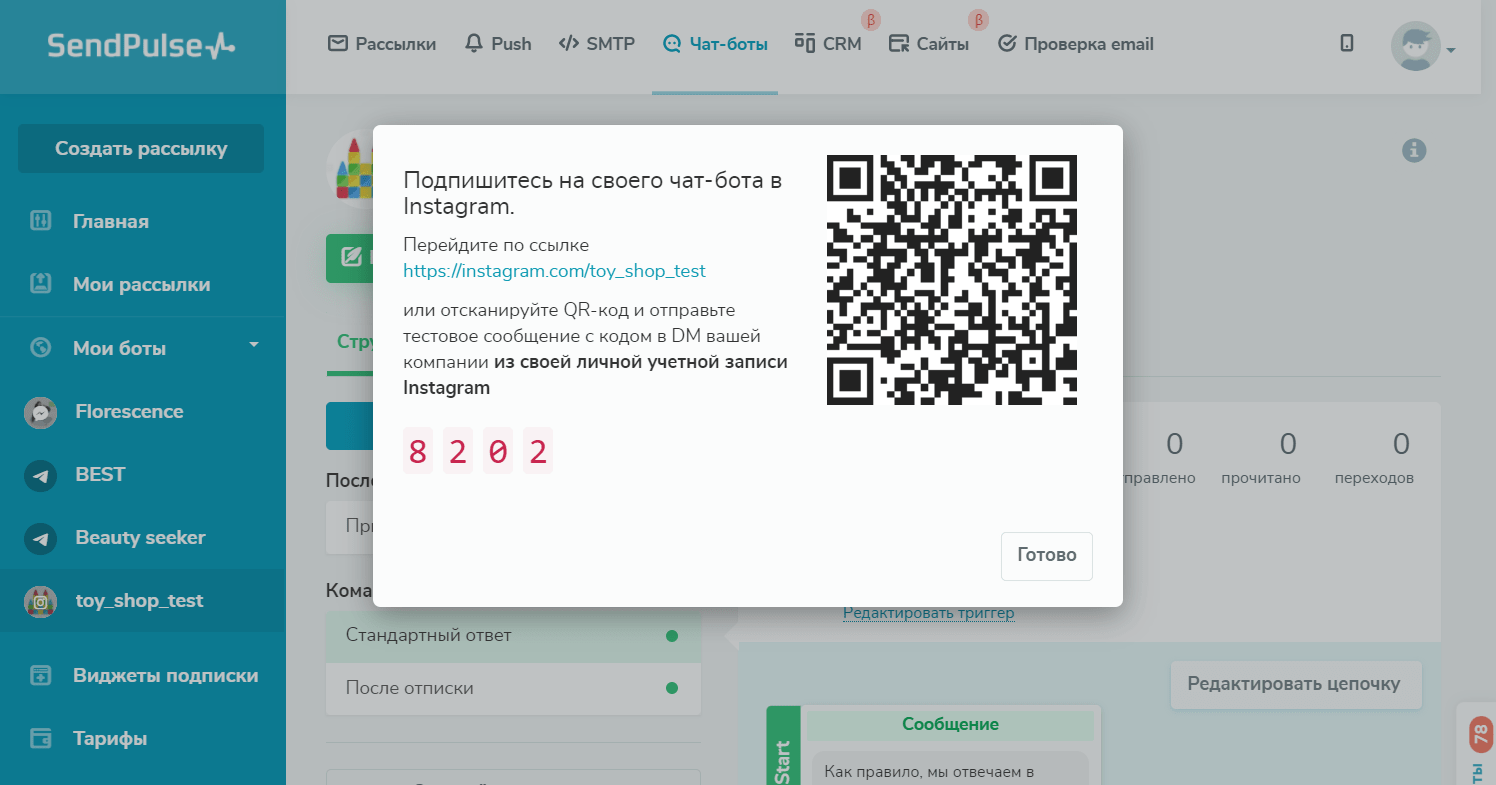Click the BEST Telegram bot icon
The width and height of the screenshot is (1496, 785).
click(x=40, y=475)
